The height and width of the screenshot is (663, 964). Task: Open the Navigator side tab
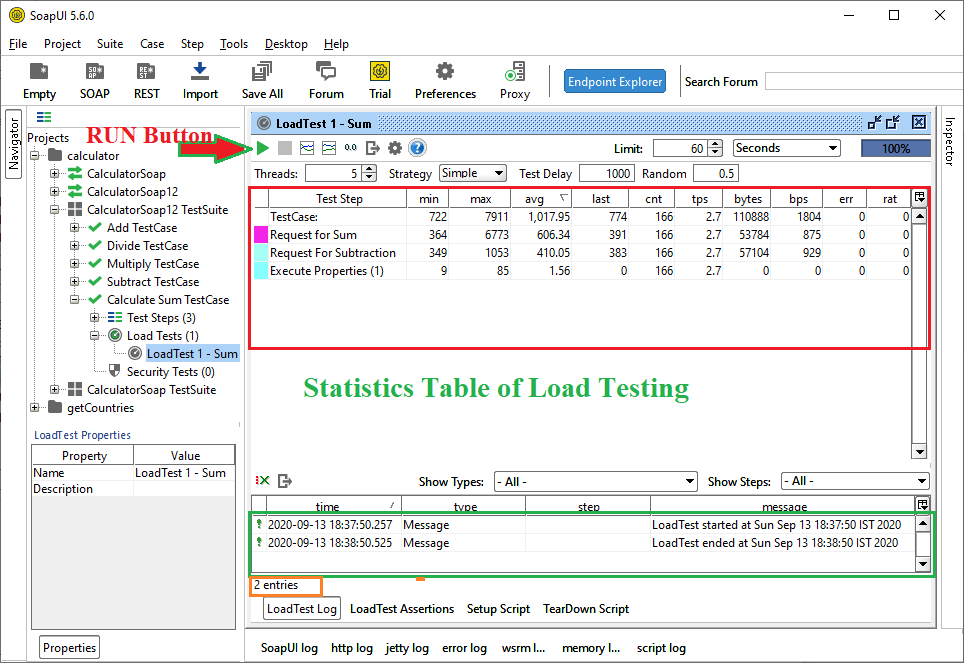click(x=14, y=144)
